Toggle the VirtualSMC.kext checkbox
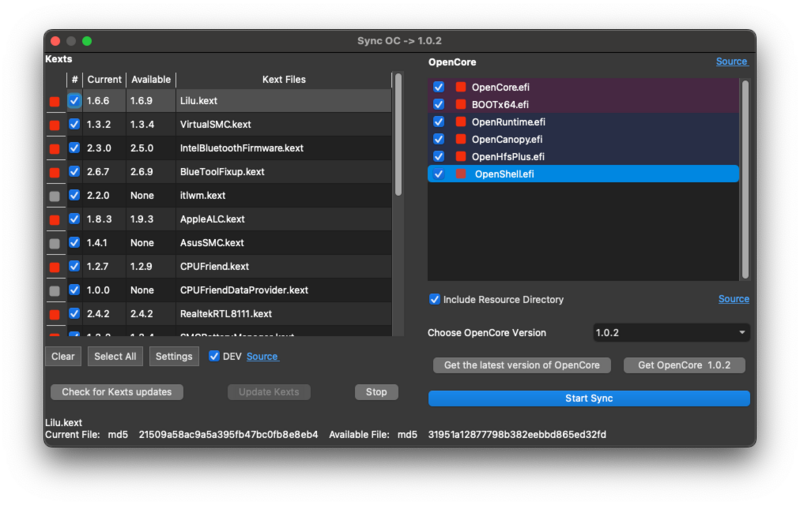This screenshot has width=800, height=505. 74,124
